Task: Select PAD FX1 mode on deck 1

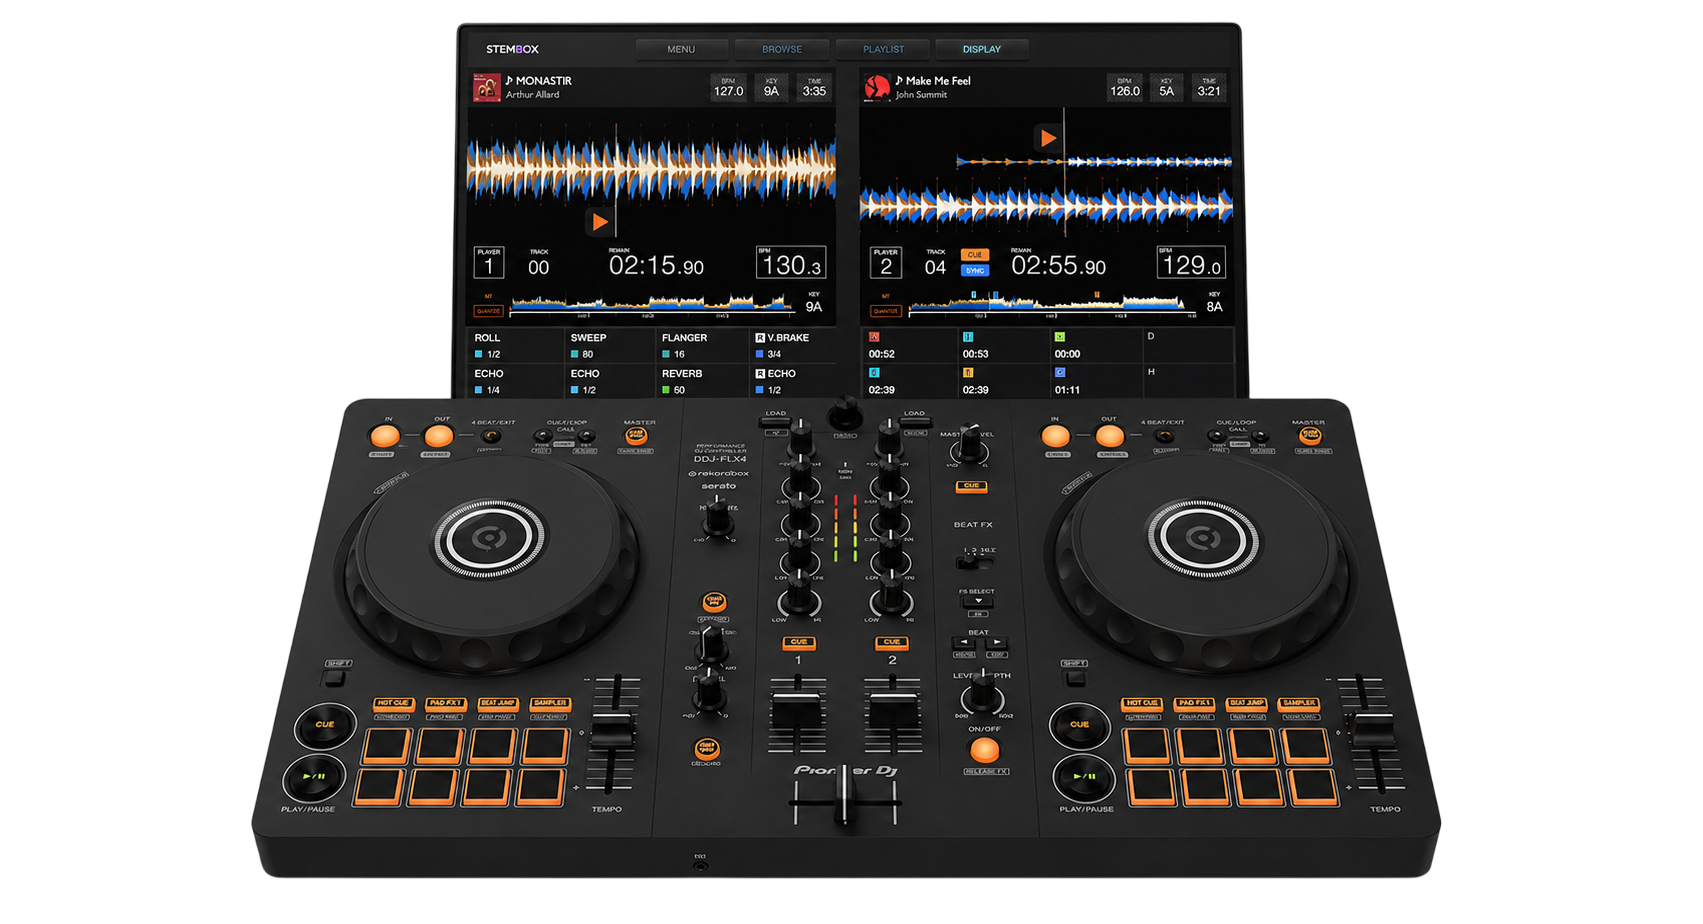Action: click(445, 704)
